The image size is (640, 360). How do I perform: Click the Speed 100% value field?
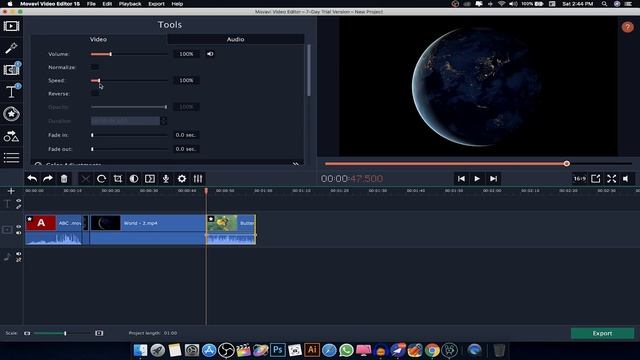pos(186,80)
